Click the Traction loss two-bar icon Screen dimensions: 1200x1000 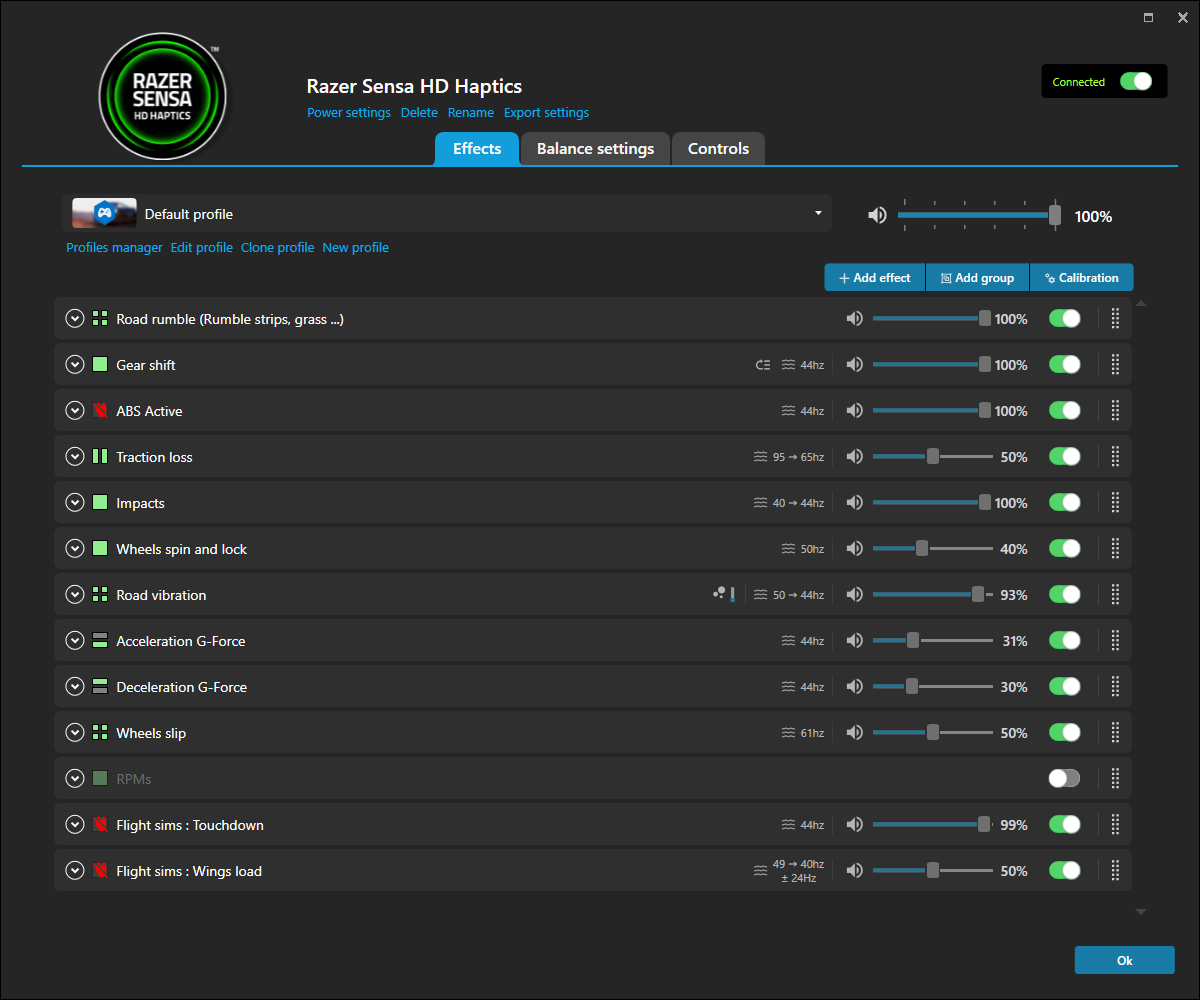click(100, 457)
